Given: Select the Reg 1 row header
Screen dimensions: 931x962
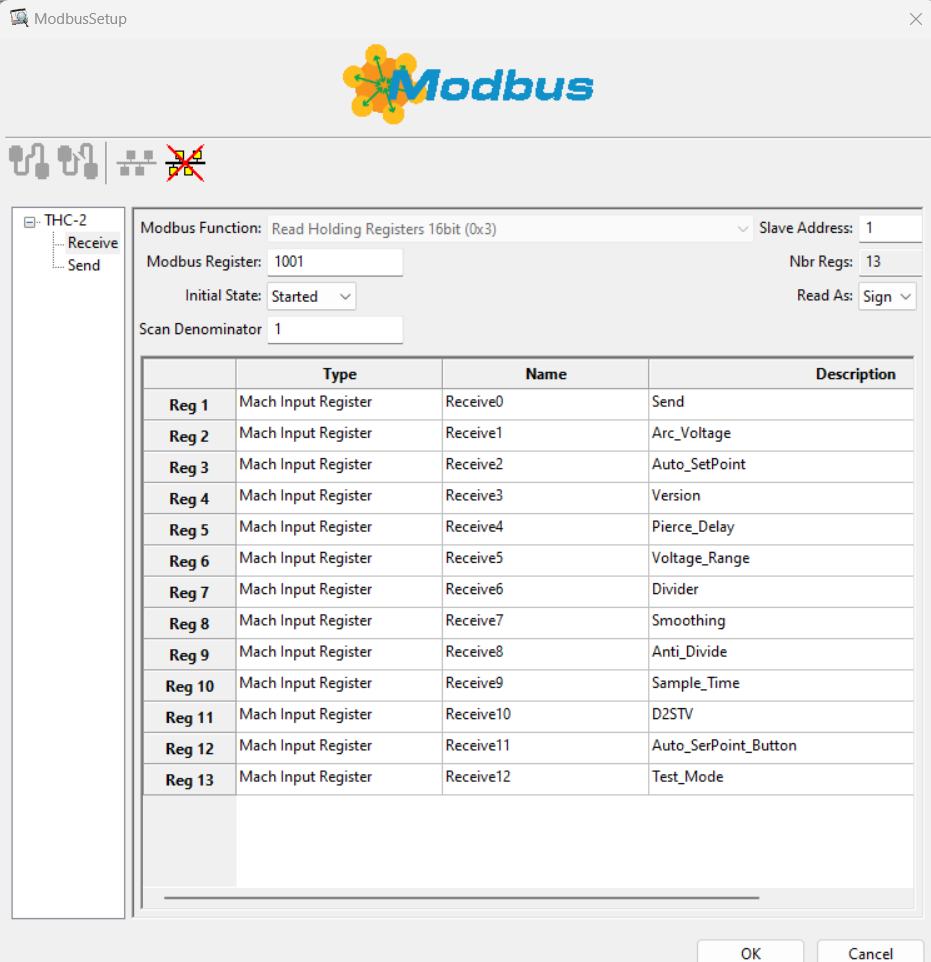Looking at the screenshot, I should (x=189, y=405).
